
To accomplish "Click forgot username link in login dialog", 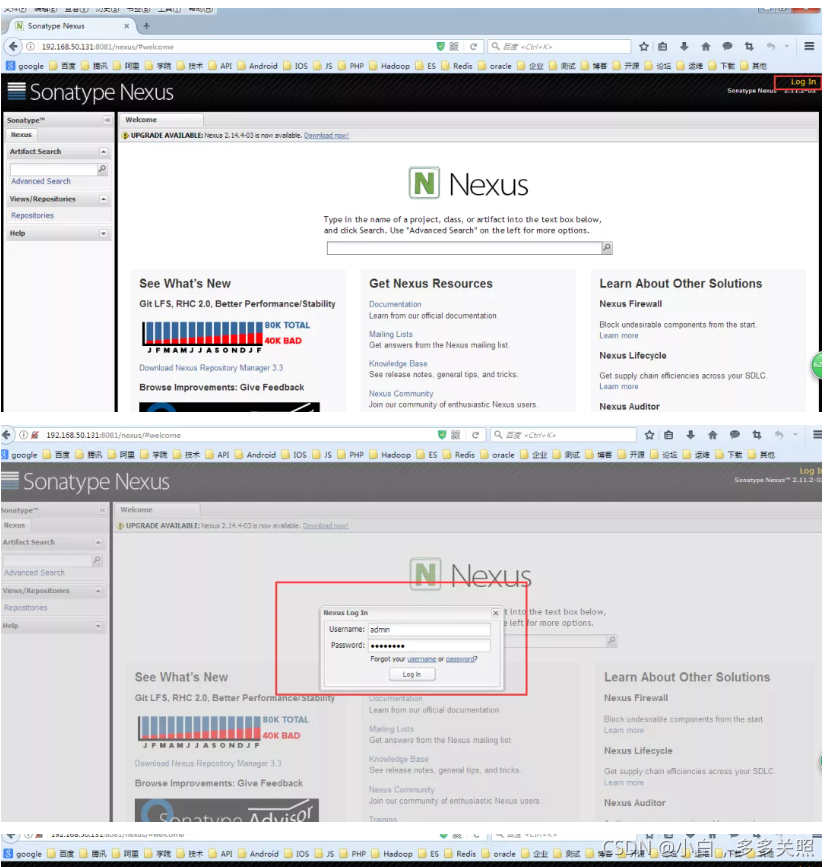I will pos(422,659).
